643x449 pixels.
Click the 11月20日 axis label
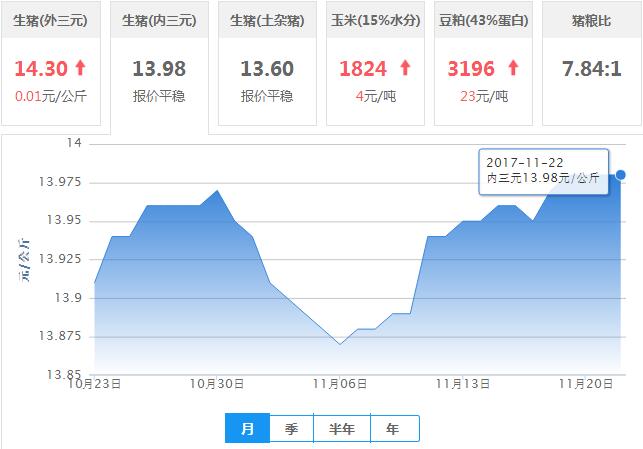tap(586, 384)
